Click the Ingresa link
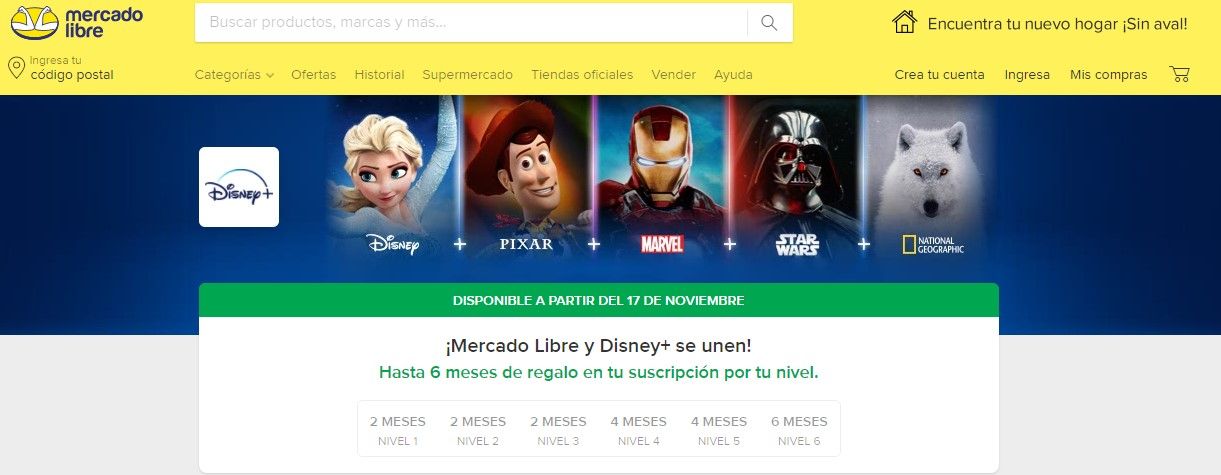This screenshot has width=1221, height=475. point(1027,75)
